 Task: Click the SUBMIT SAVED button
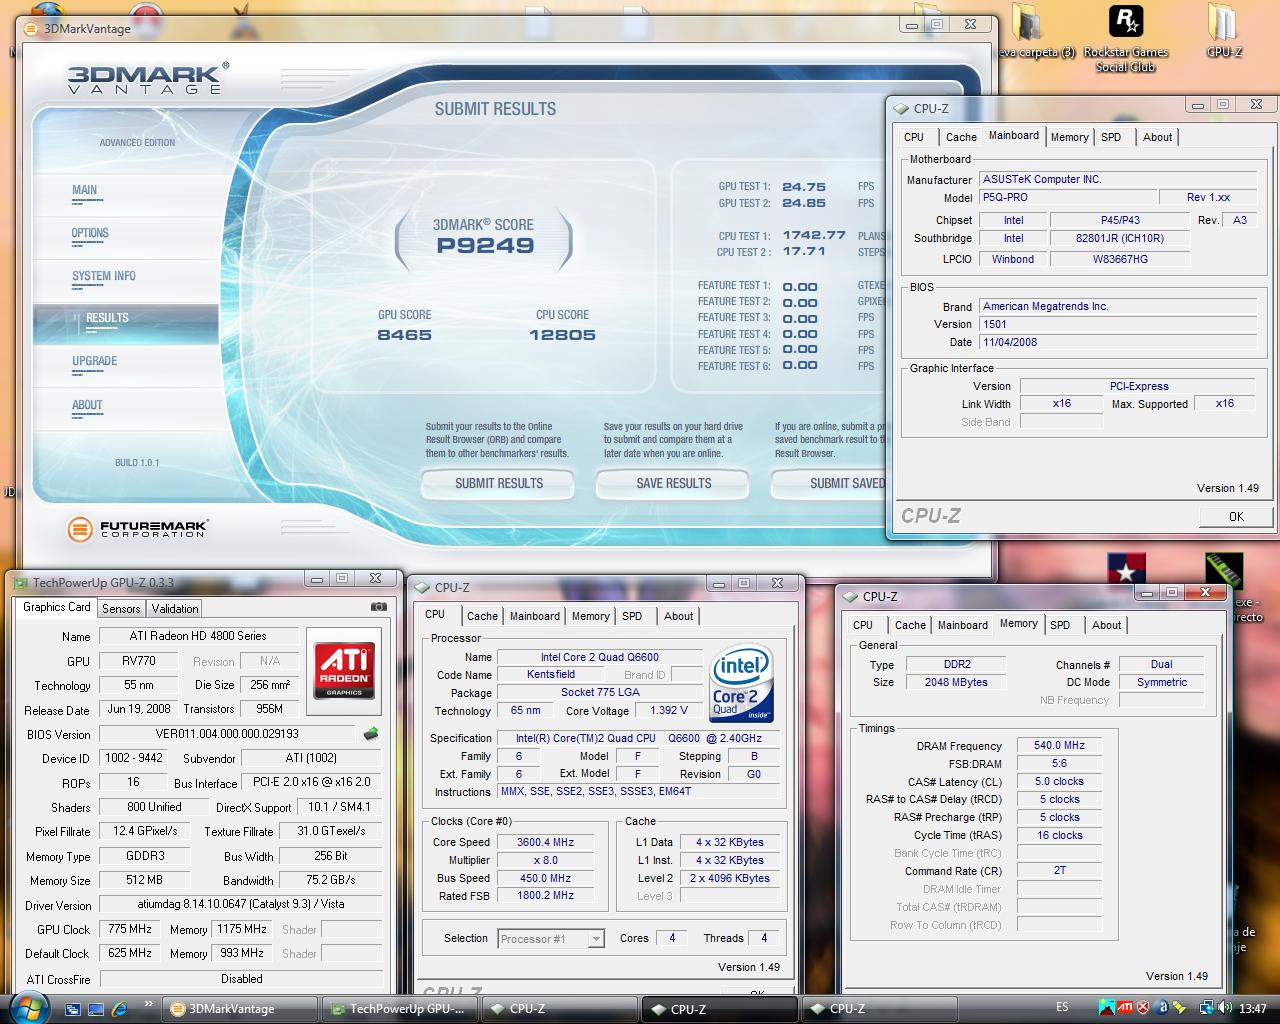pos(829,484)
